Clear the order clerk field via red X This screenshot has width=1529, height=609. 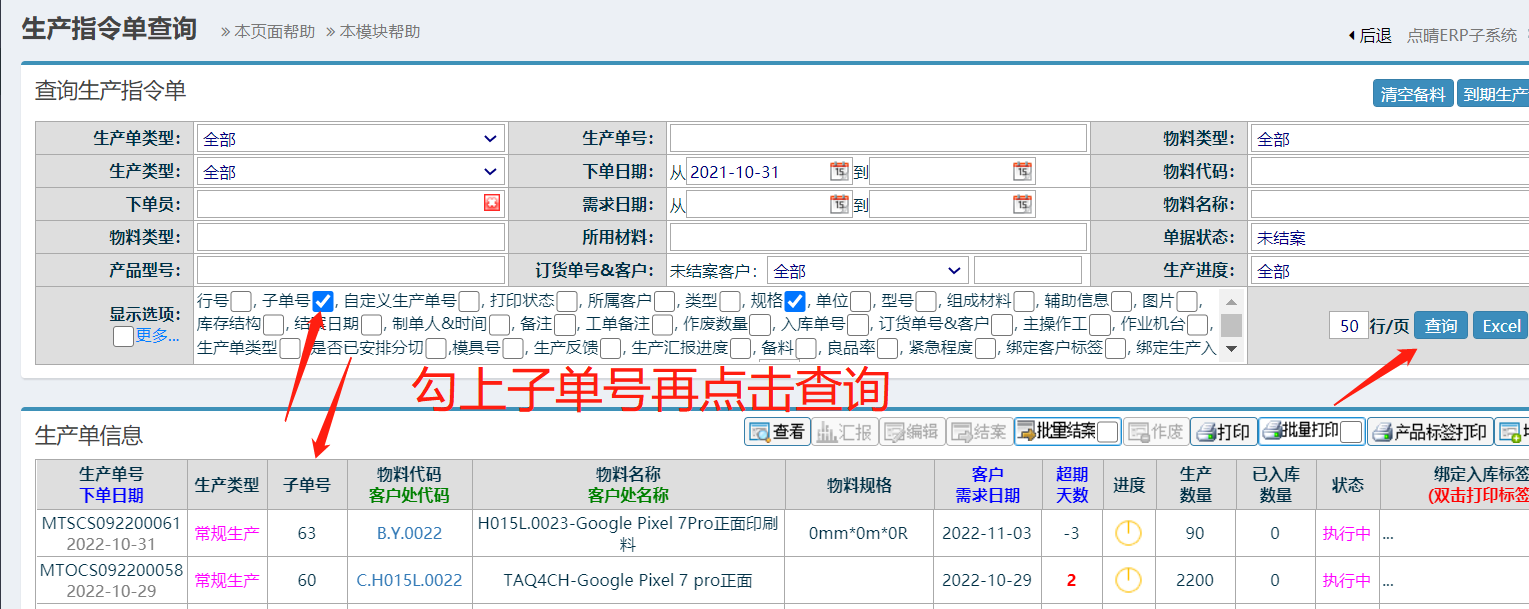tap(491, 203)
